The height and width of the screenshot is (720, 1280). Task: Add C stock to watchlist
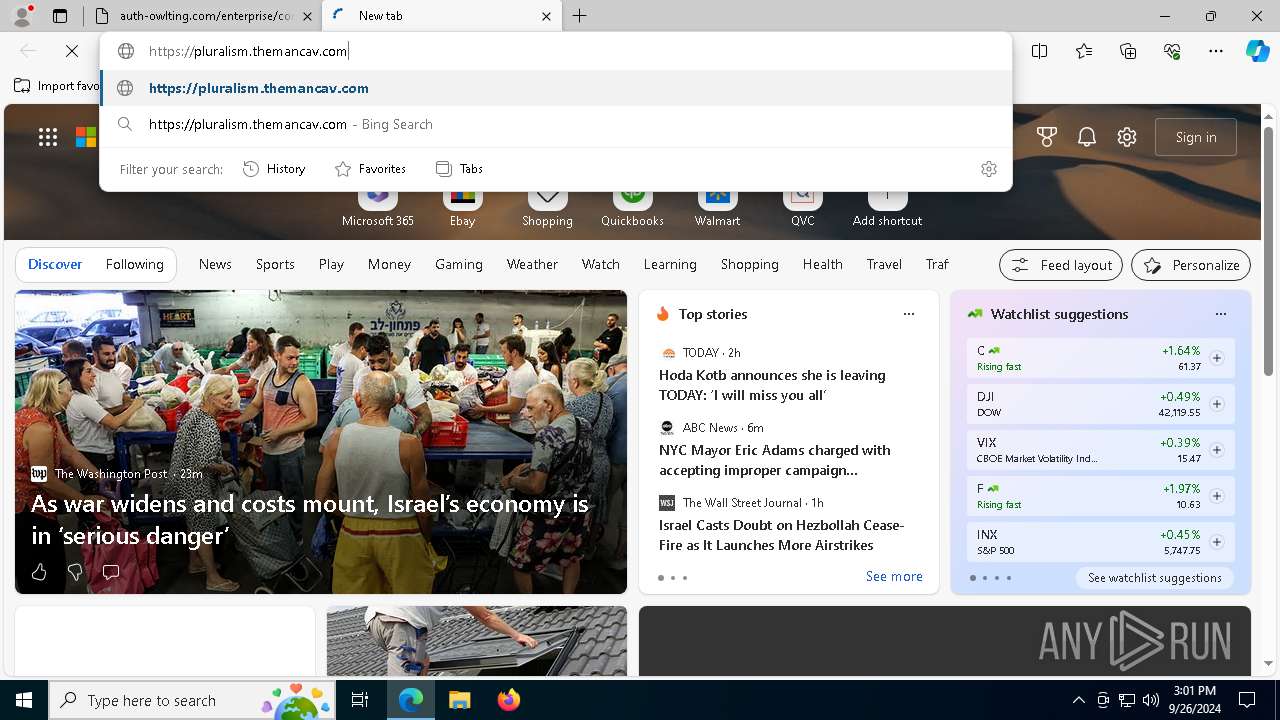(1217, 358)
